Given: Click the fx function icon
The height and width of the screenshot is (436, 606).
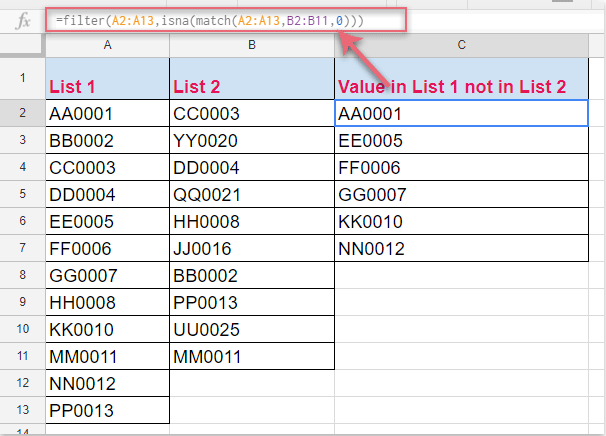Looking at the screenshot, I should pyautogui.click(x=23, y=20).
